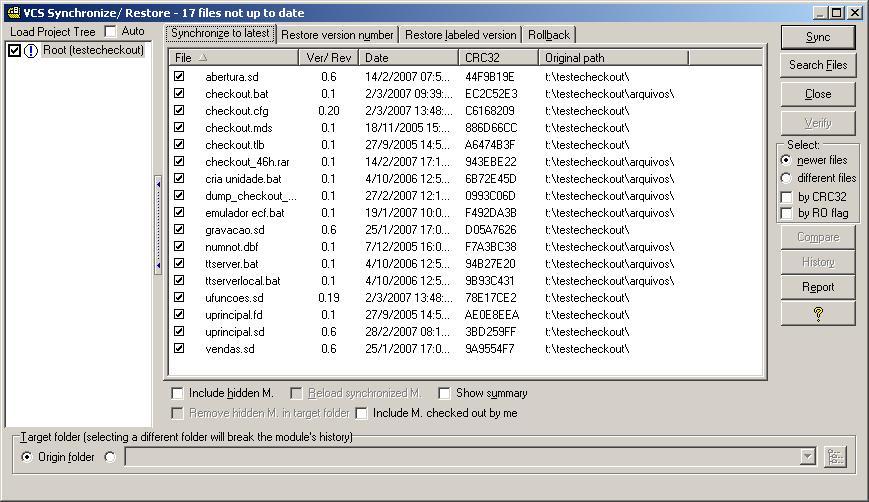Enable Include M. checked out by me
The width and height of the screenshot is (869, 502).
[361, 413]
